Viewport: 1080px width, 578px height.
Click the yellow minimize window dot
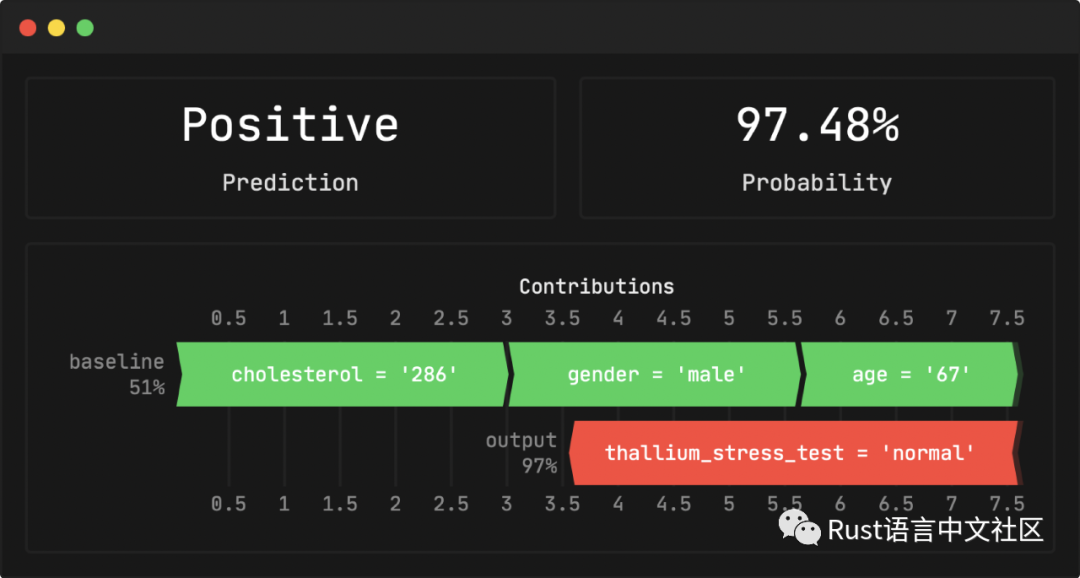pyautogui.click(x=56, y=28)
